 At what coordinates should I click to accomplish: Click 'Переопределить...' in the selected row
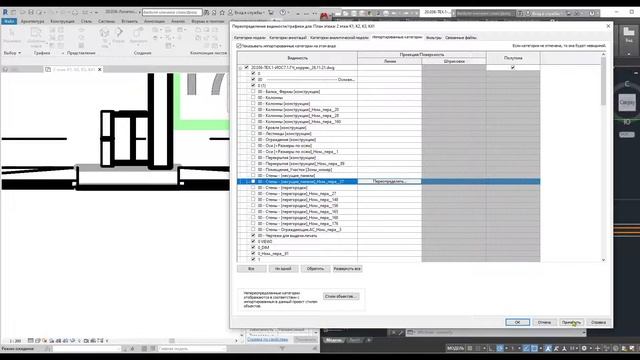tap(389, 181)
